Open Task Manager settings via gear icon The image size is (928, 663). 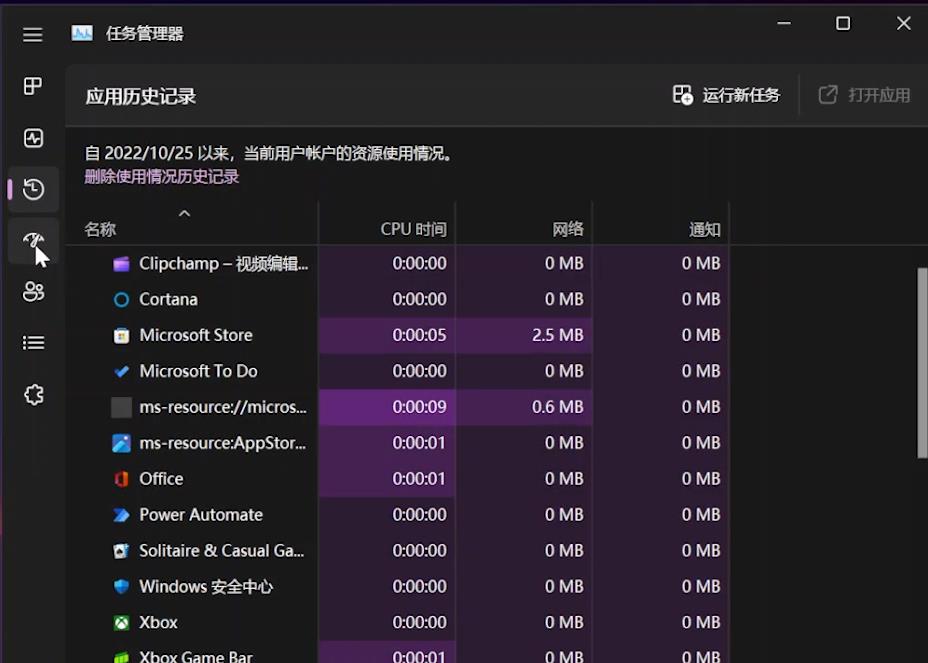tap(32, 395)
